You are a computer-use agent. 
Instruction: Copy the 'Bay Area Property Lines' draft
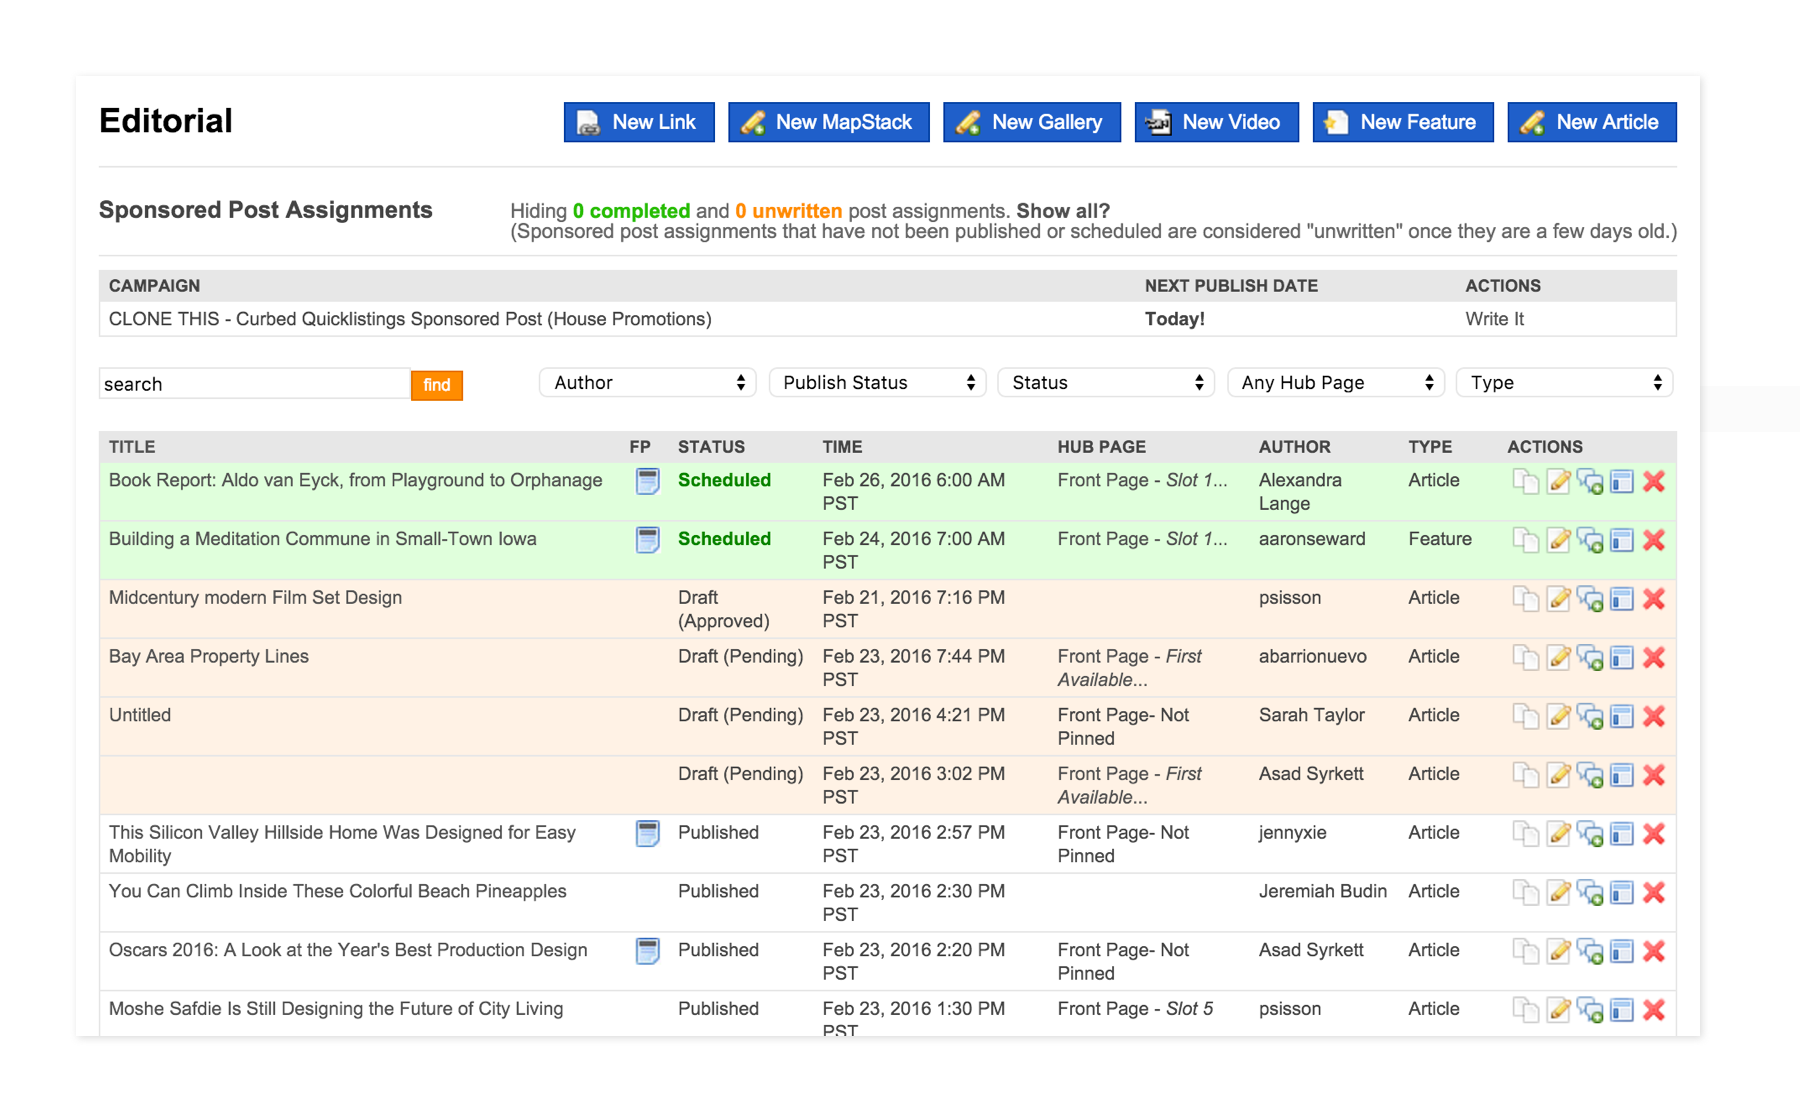[1525, 658]
